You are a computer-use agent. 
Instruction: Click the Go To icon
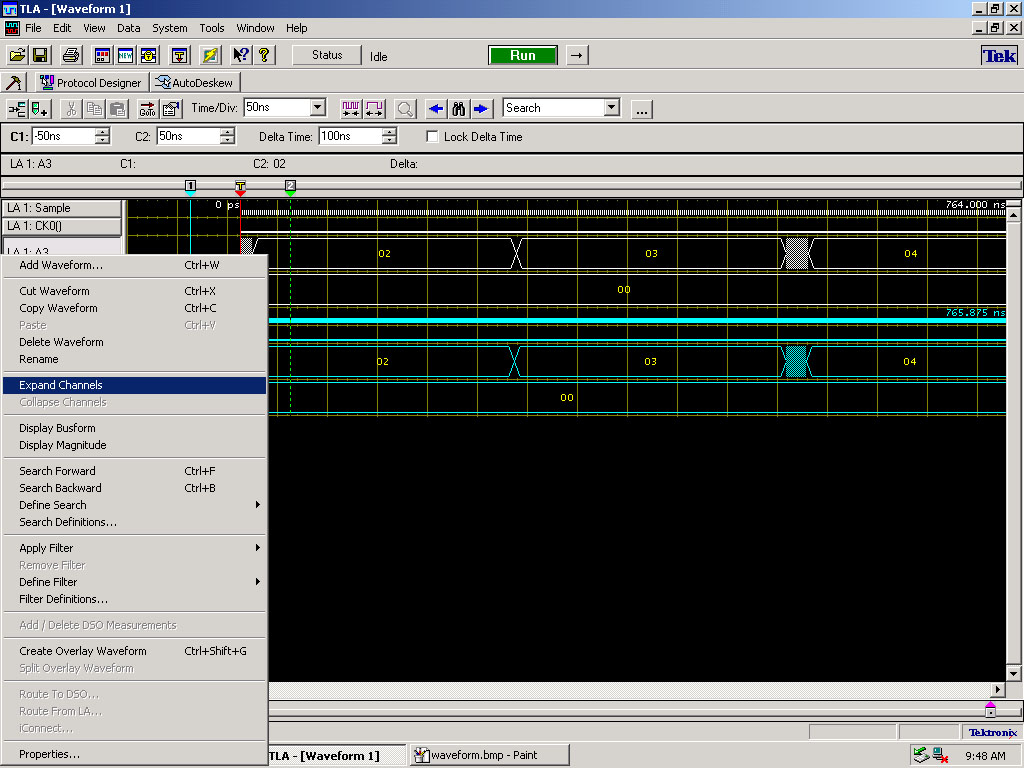(x=147, y=108)
